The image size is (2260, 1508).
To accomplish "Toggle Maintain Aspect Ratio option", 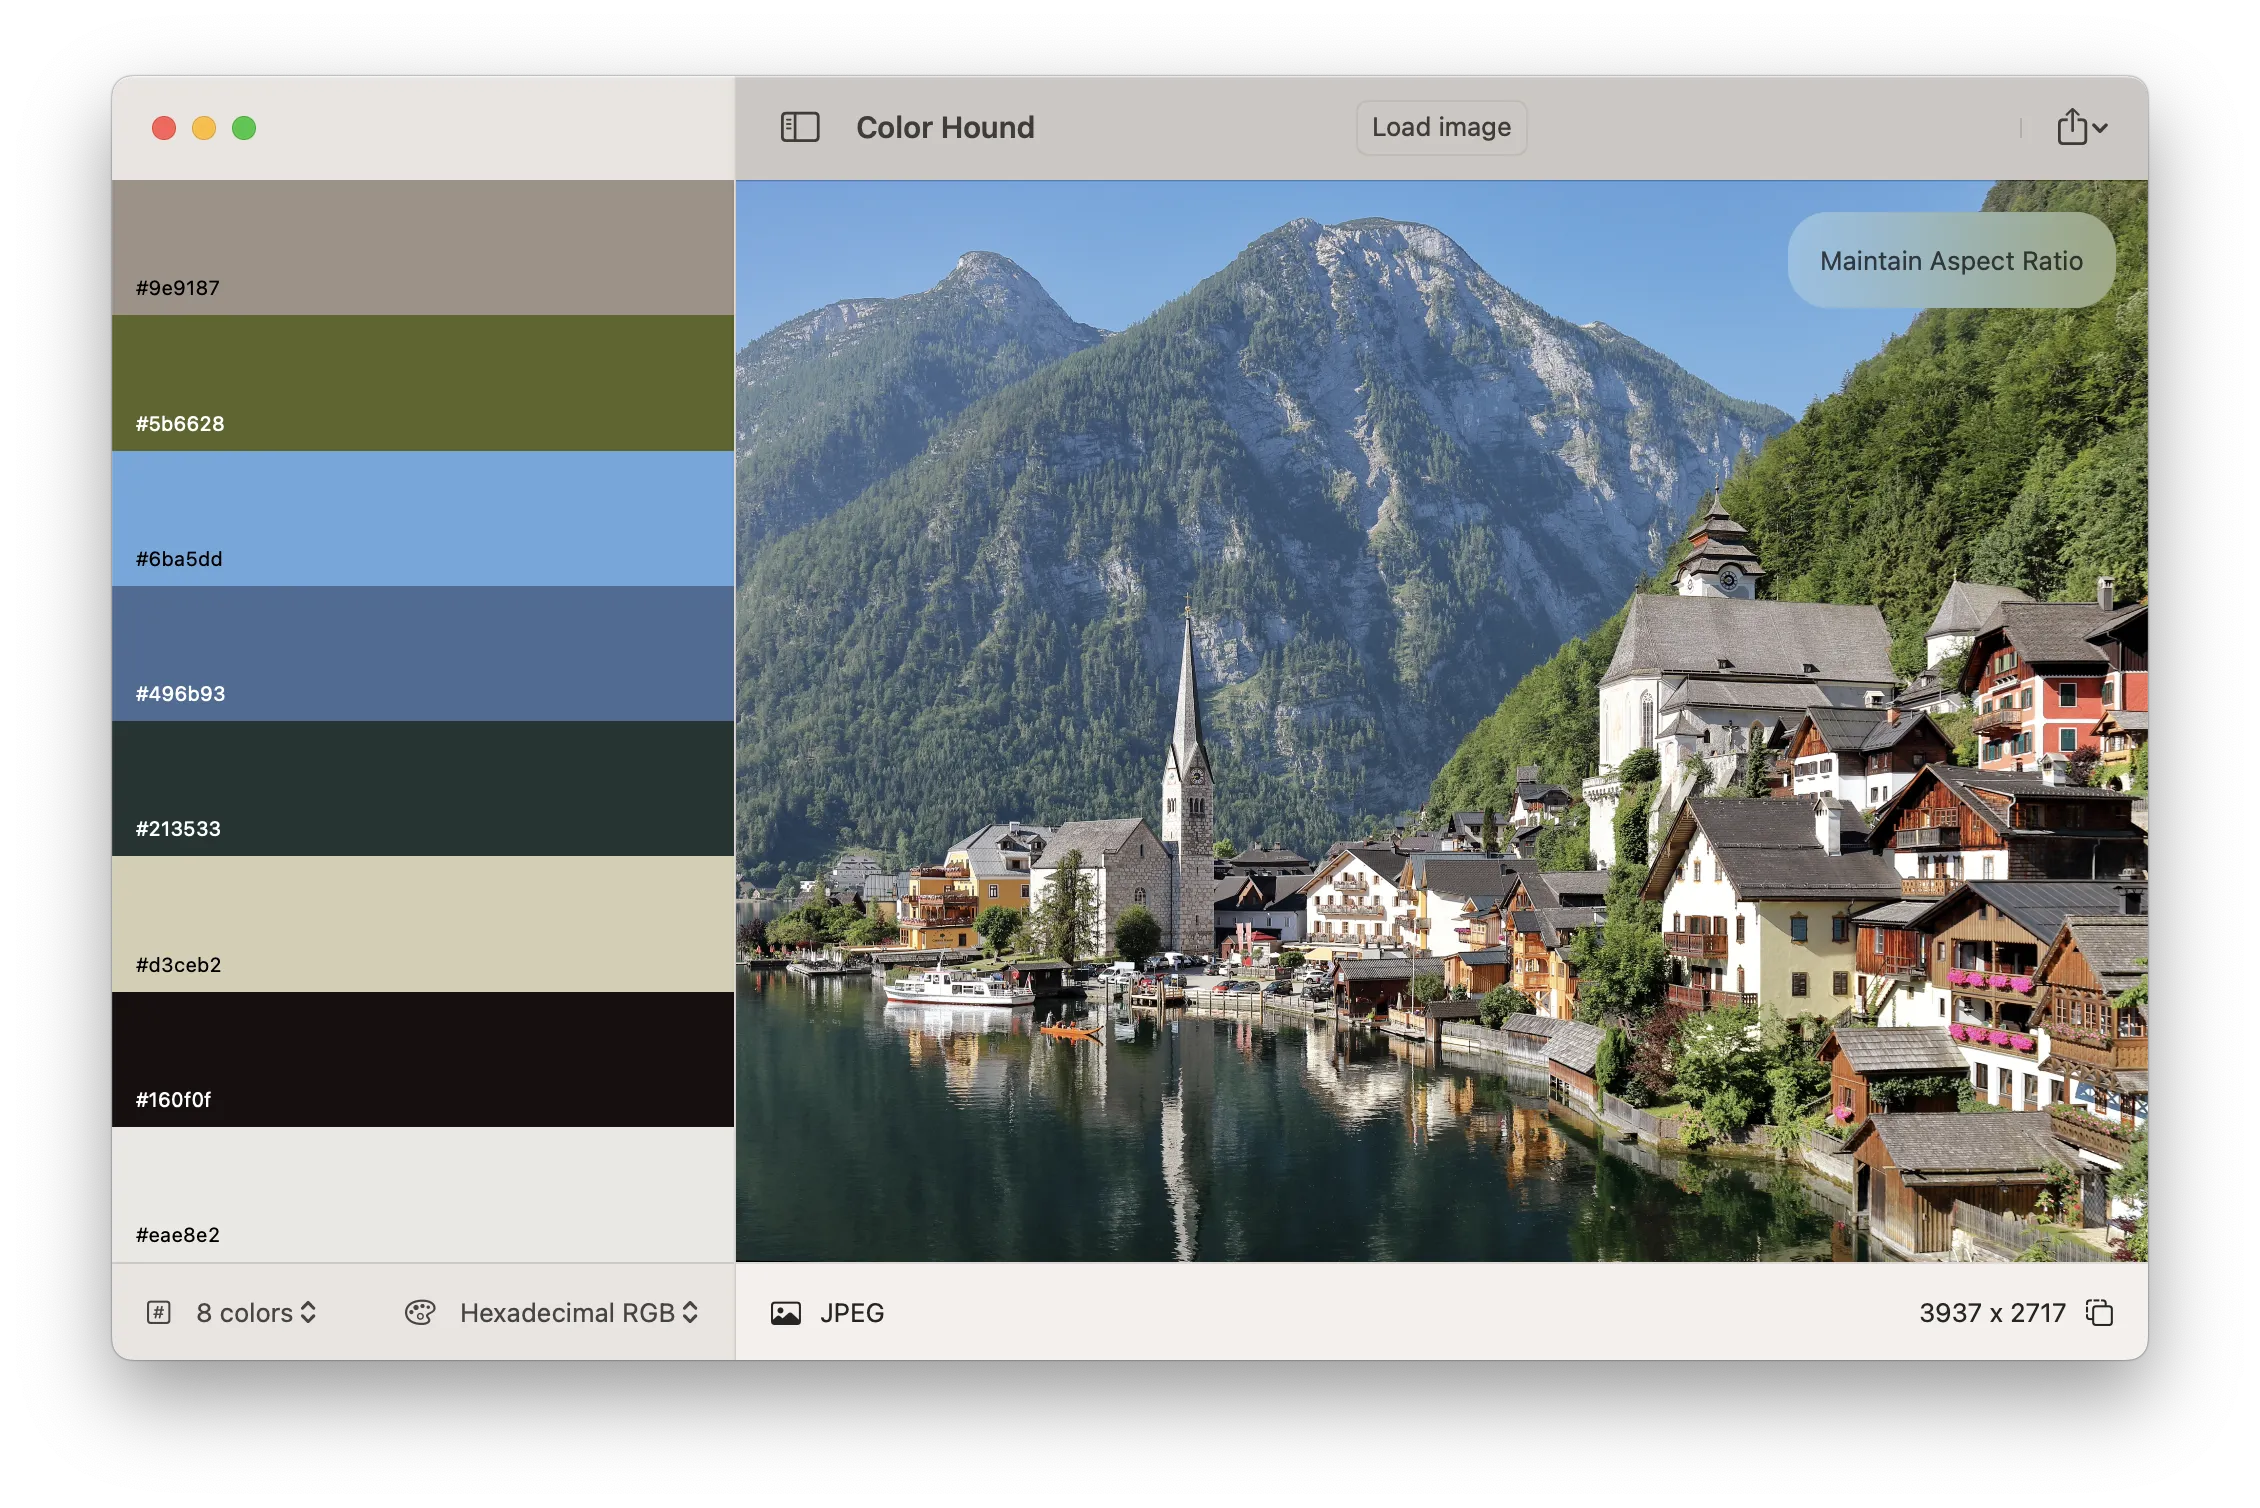I will pos(1950,260).
